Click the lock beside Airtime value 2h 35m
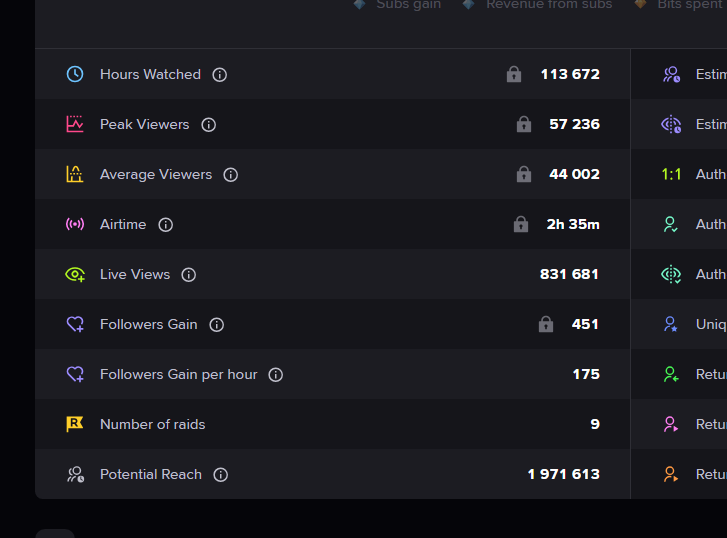The height and width of the screenshot is (538, 727). coord(521,224)
